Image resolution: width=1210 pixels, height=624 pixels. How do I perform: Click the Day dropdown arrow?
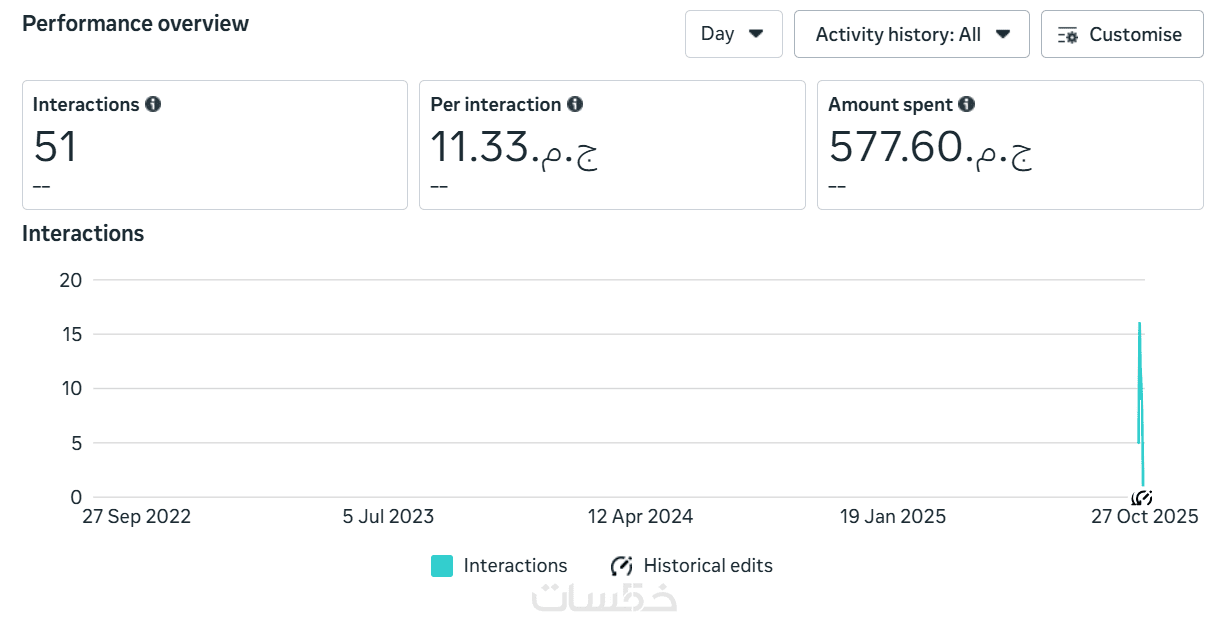point(757,34)
